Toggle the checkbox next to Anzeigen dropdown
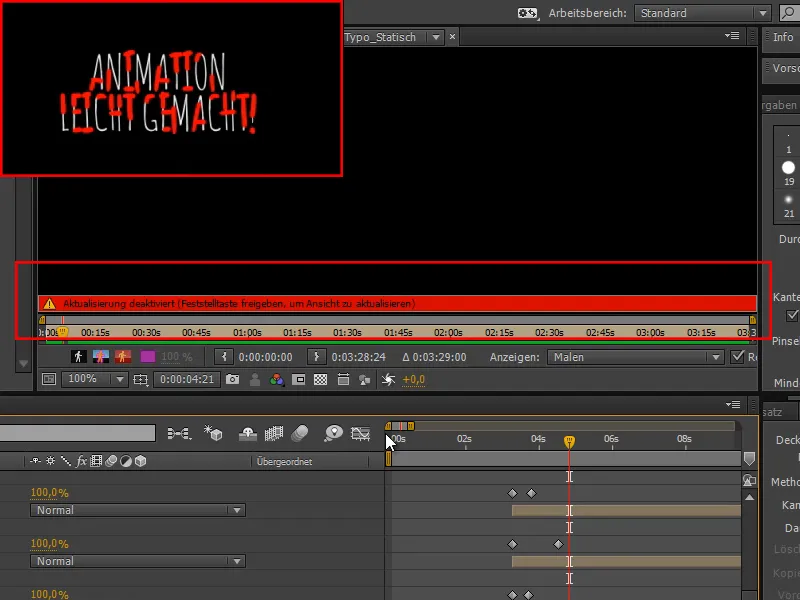 point(737,357)
